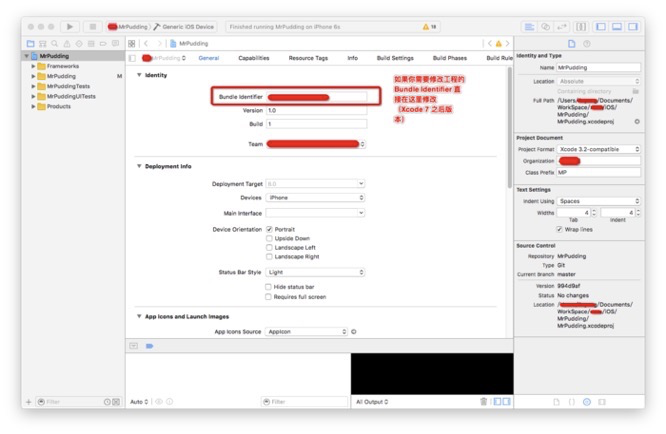Show the File inspector

(571, 43)
